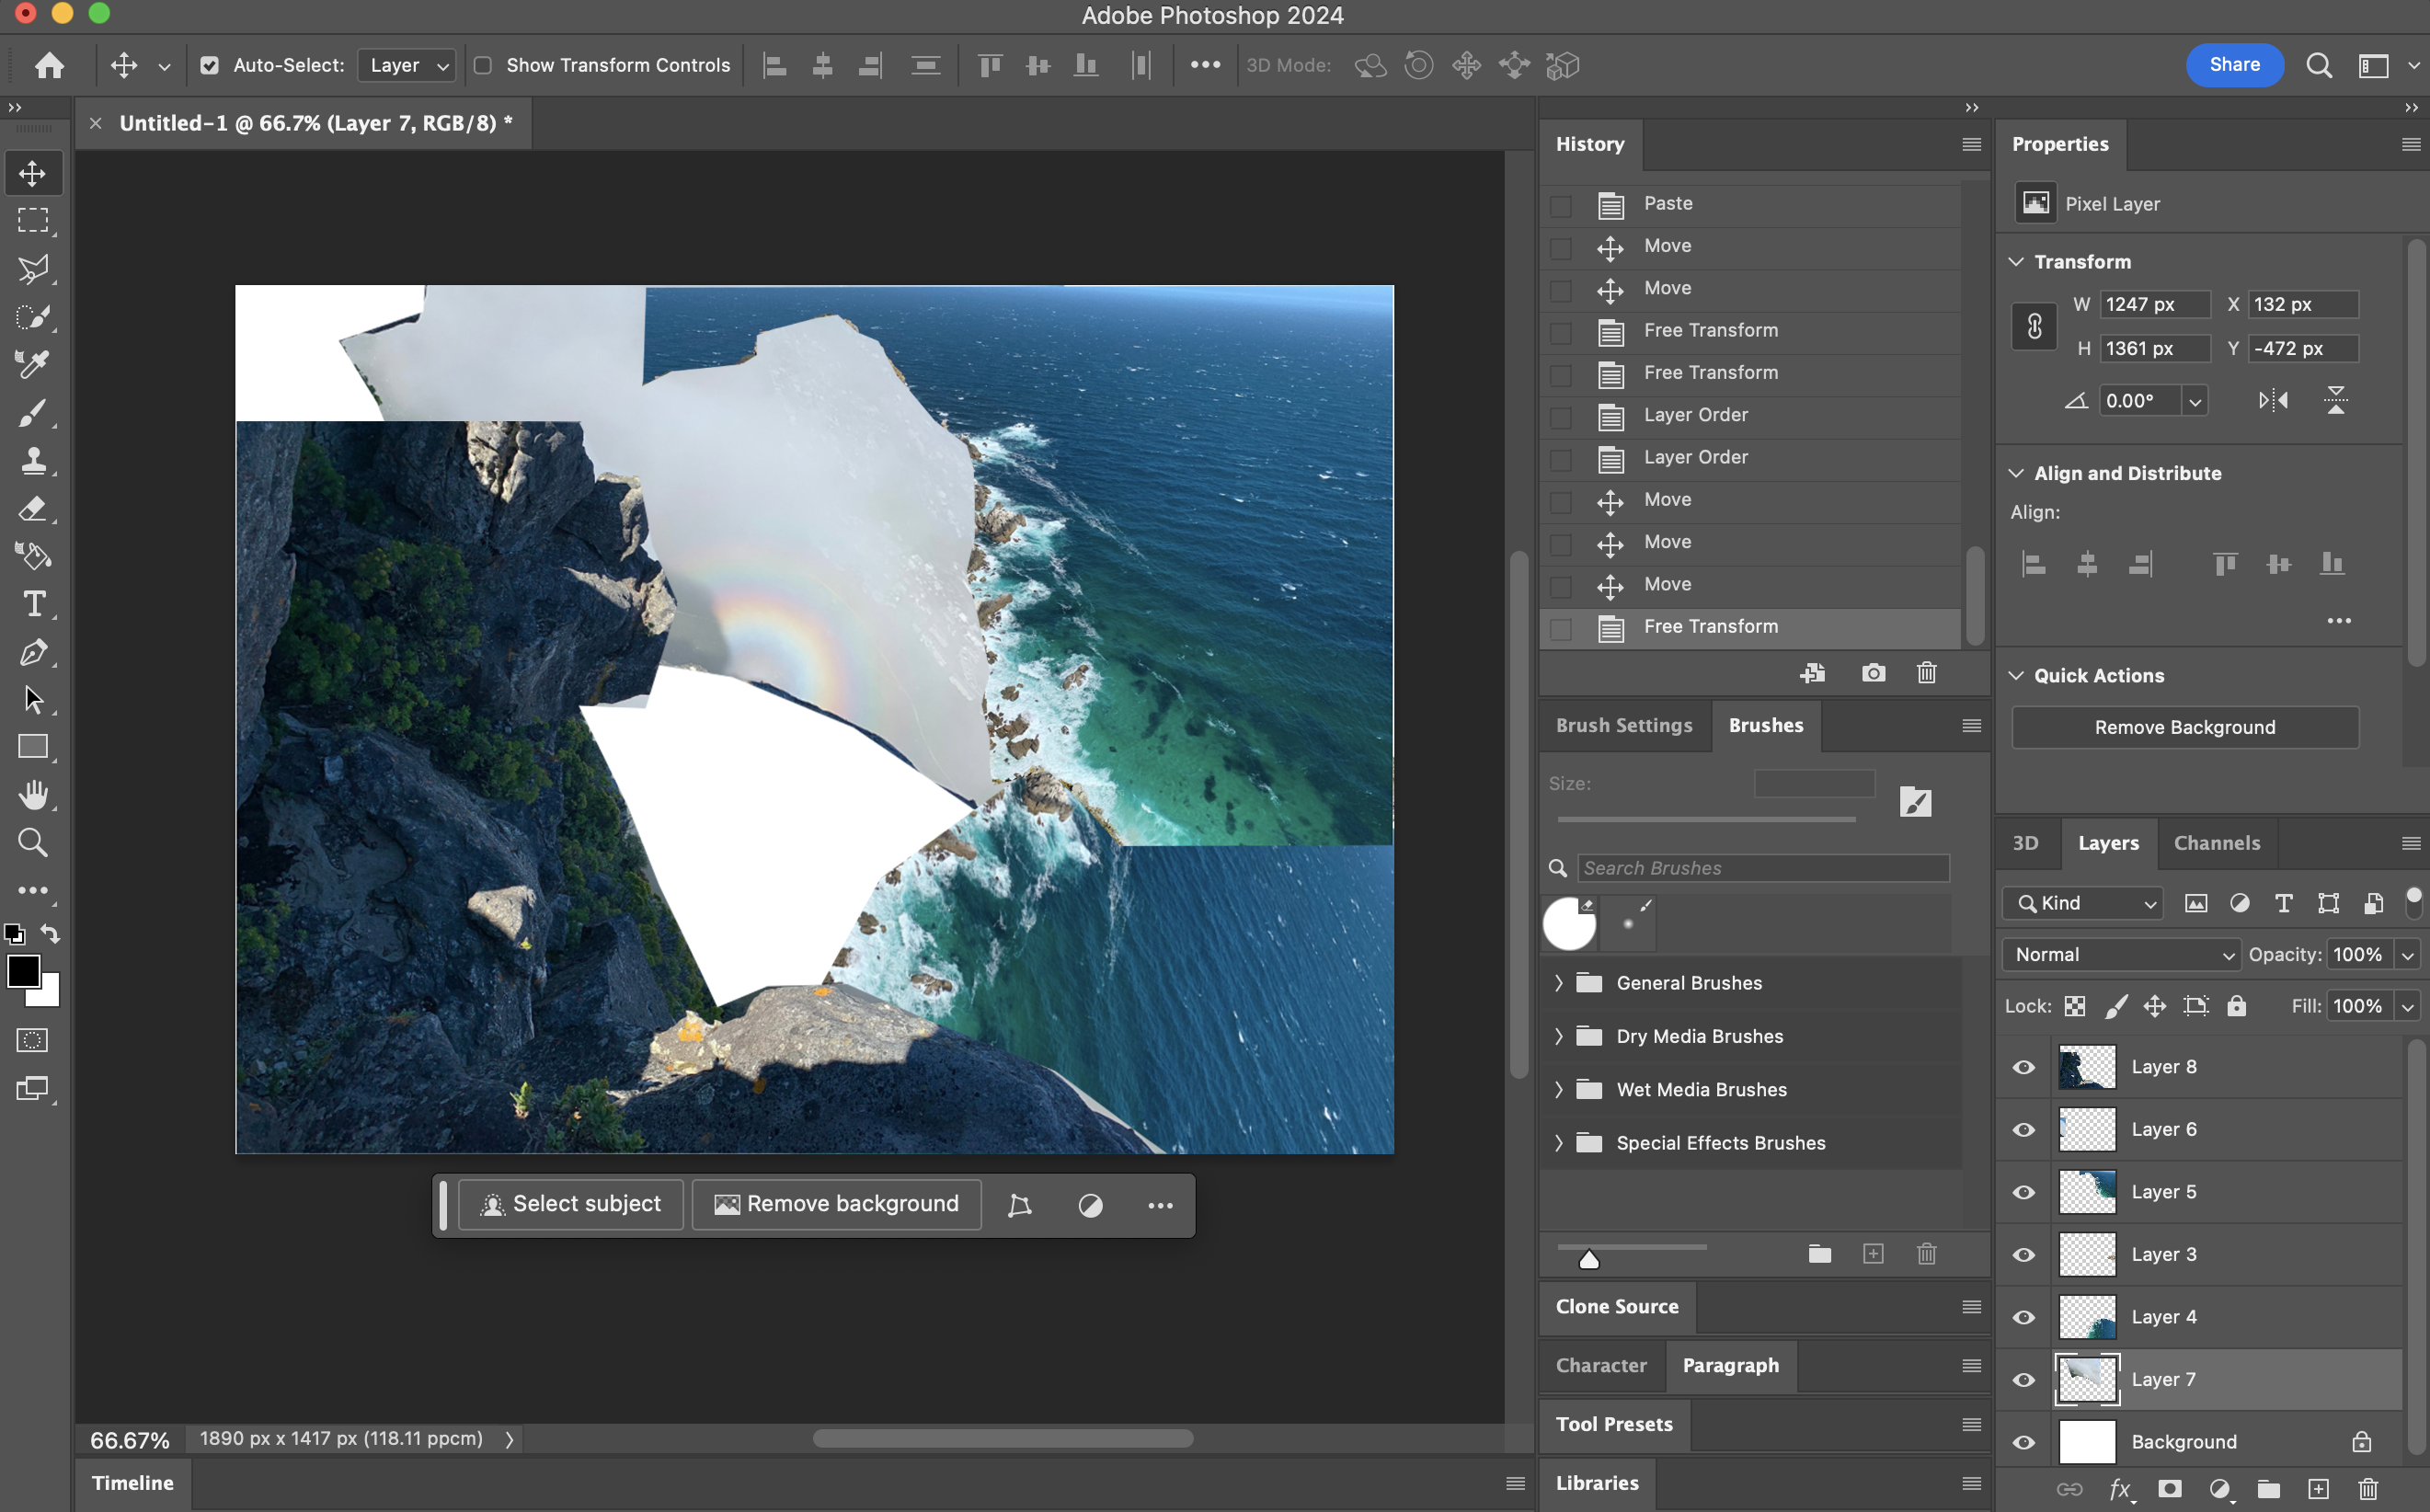Click the add layer style fx icon
This screenshot has height=1512, width=2430.
pyautogui.click(x=2119, y=1489)
